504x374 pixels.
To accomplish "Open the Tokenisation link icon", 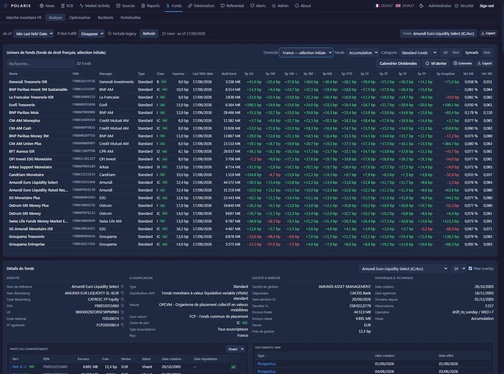I will pyautogui.click(x=190, y=6).
